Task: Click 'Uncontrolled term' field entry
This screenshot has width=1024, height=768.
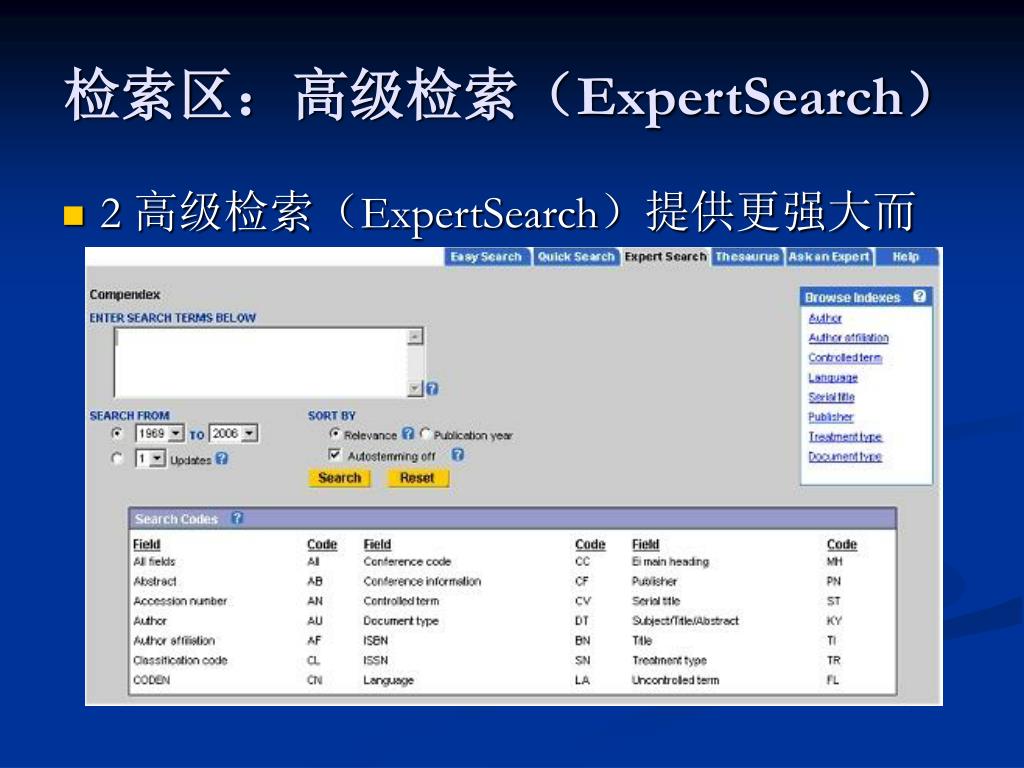Action: (675, 680)
